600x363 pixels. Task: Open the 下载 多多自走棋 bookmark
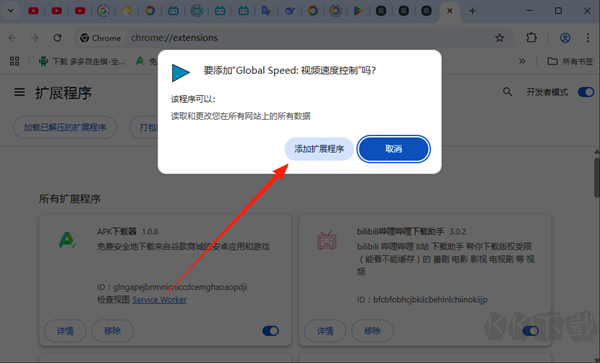(x=82, y=61)
